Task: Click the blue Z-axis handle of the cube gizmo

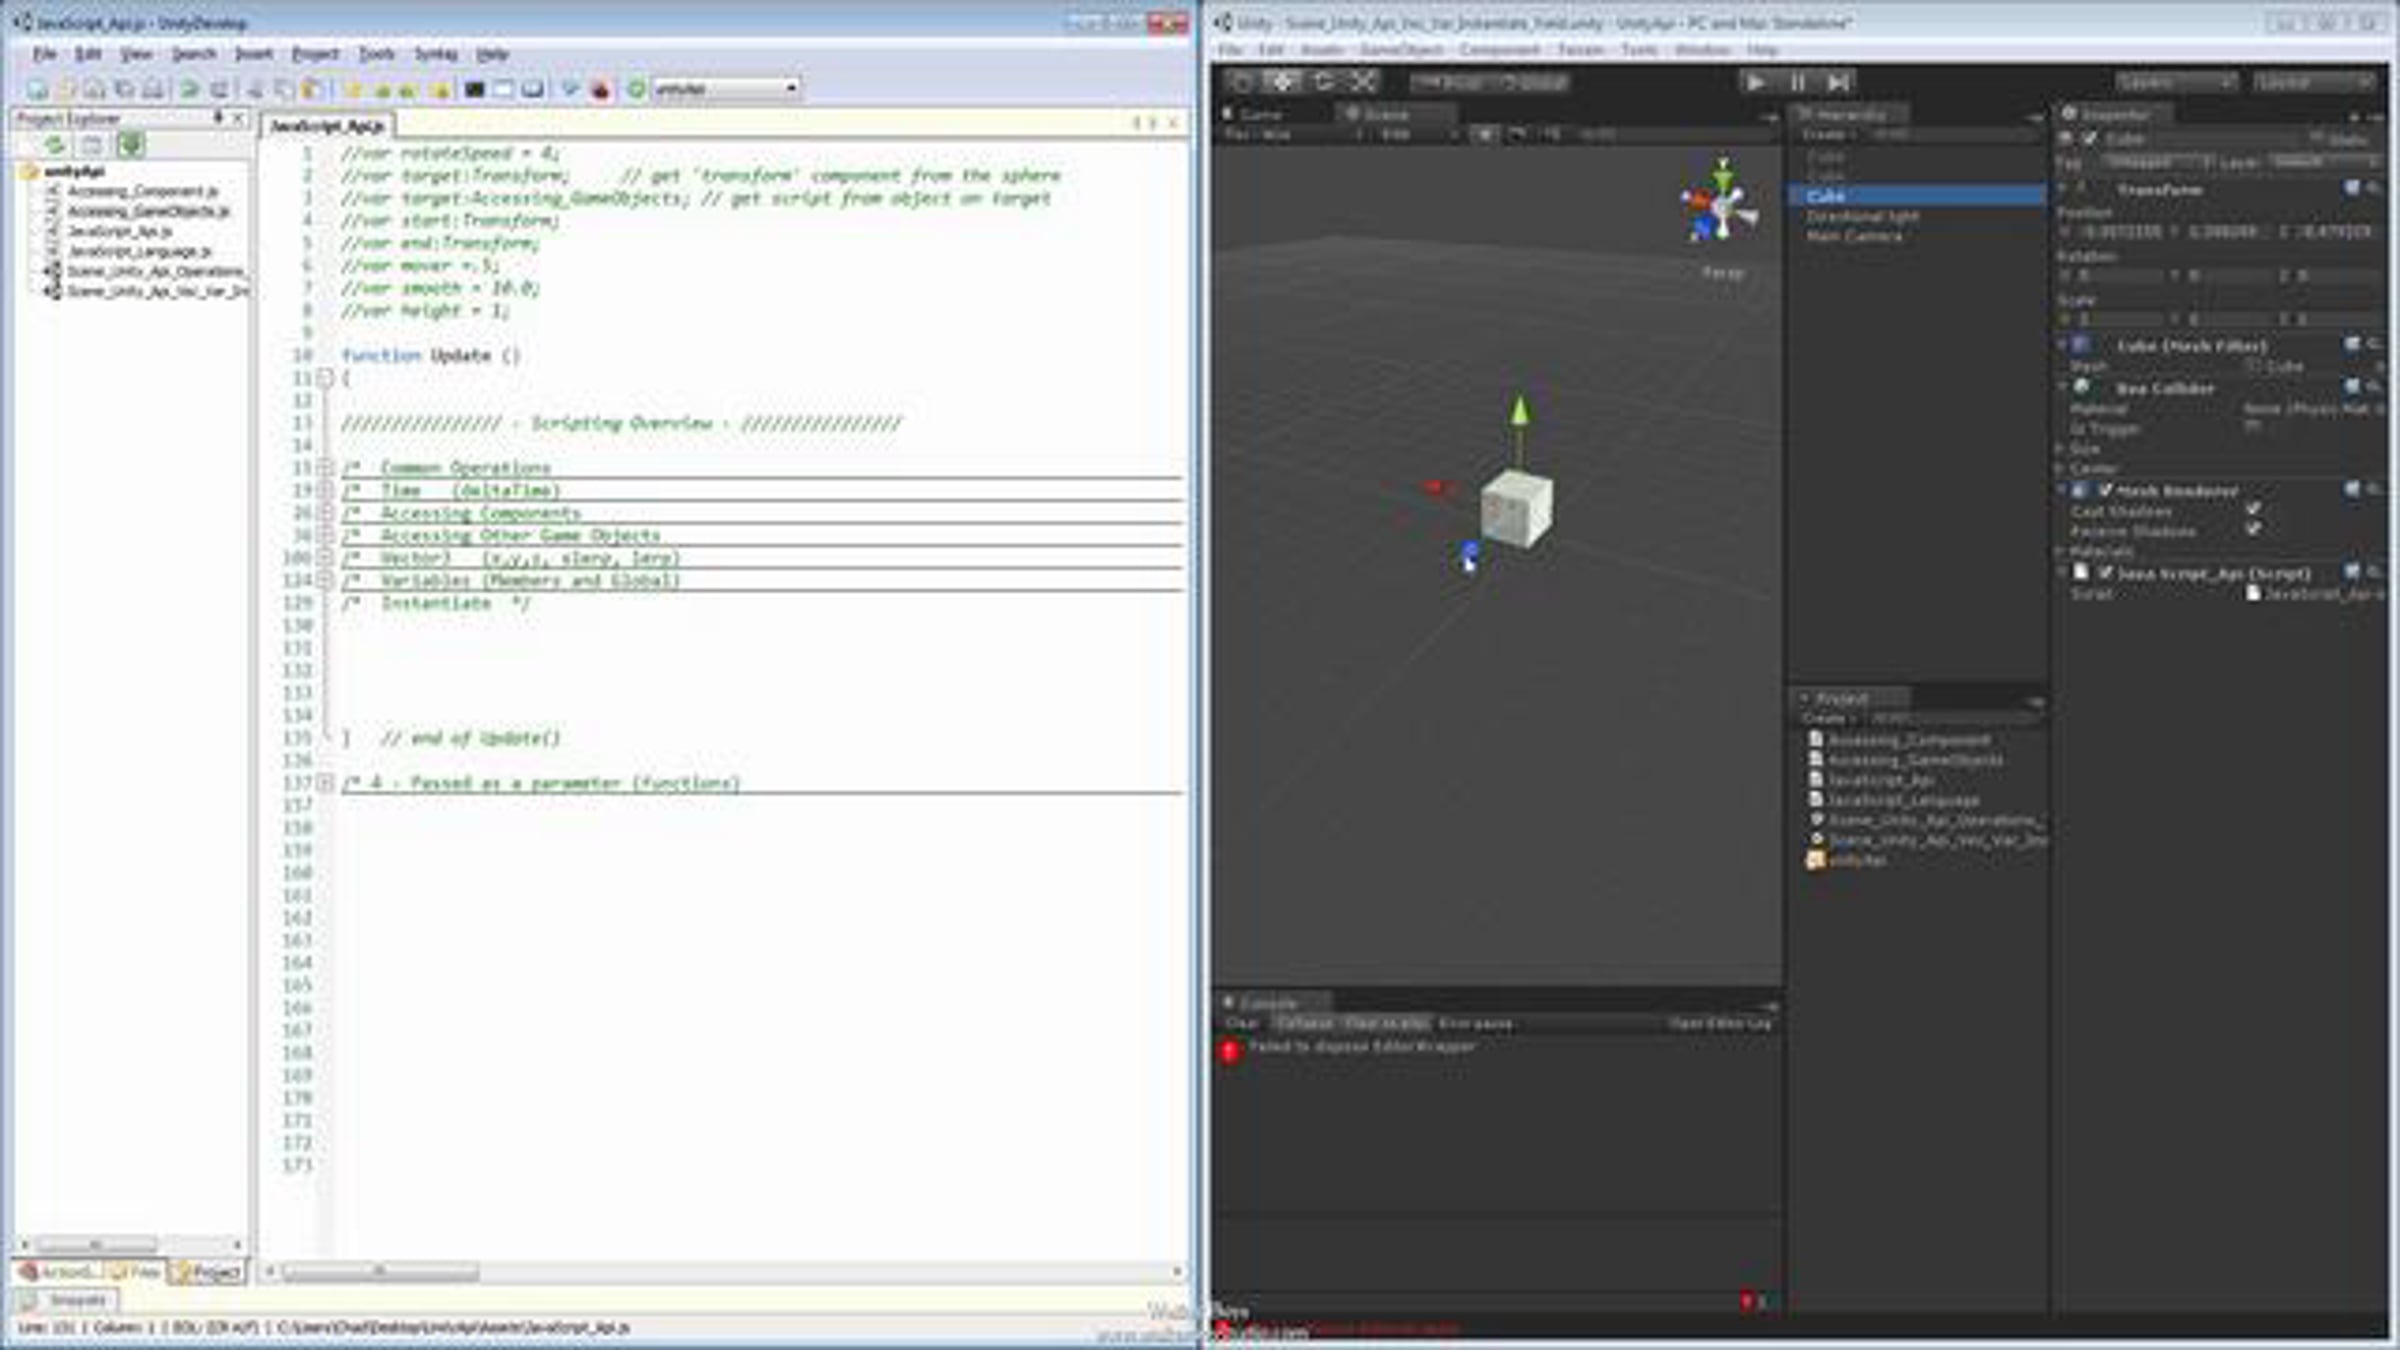Action: coord(1470,553)
